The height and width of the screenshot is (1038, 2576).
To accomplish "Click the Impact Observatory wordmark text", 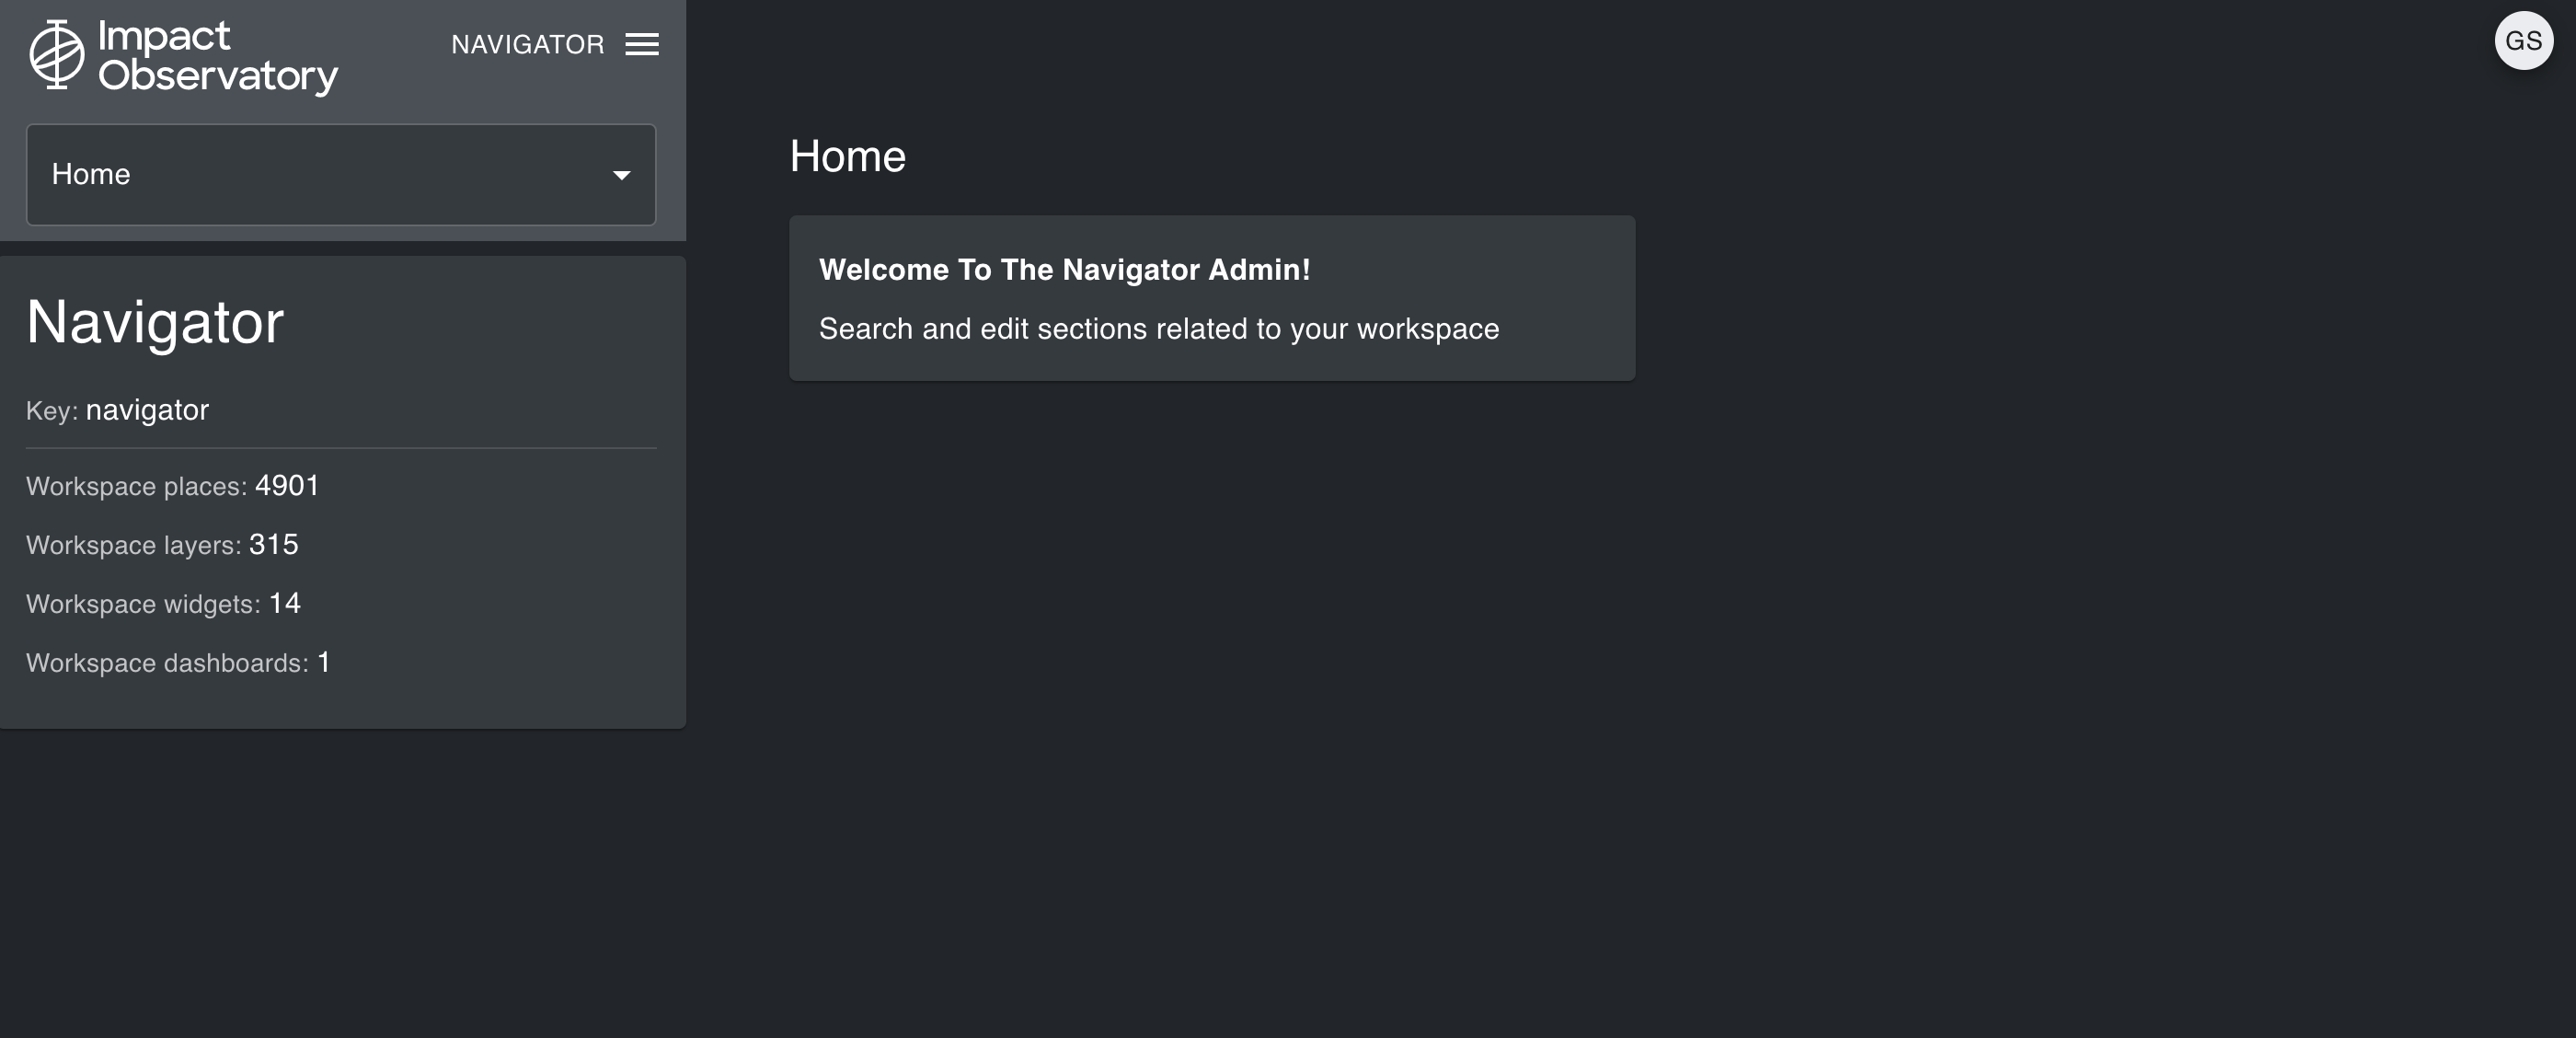I will click(x=217, y=56).
